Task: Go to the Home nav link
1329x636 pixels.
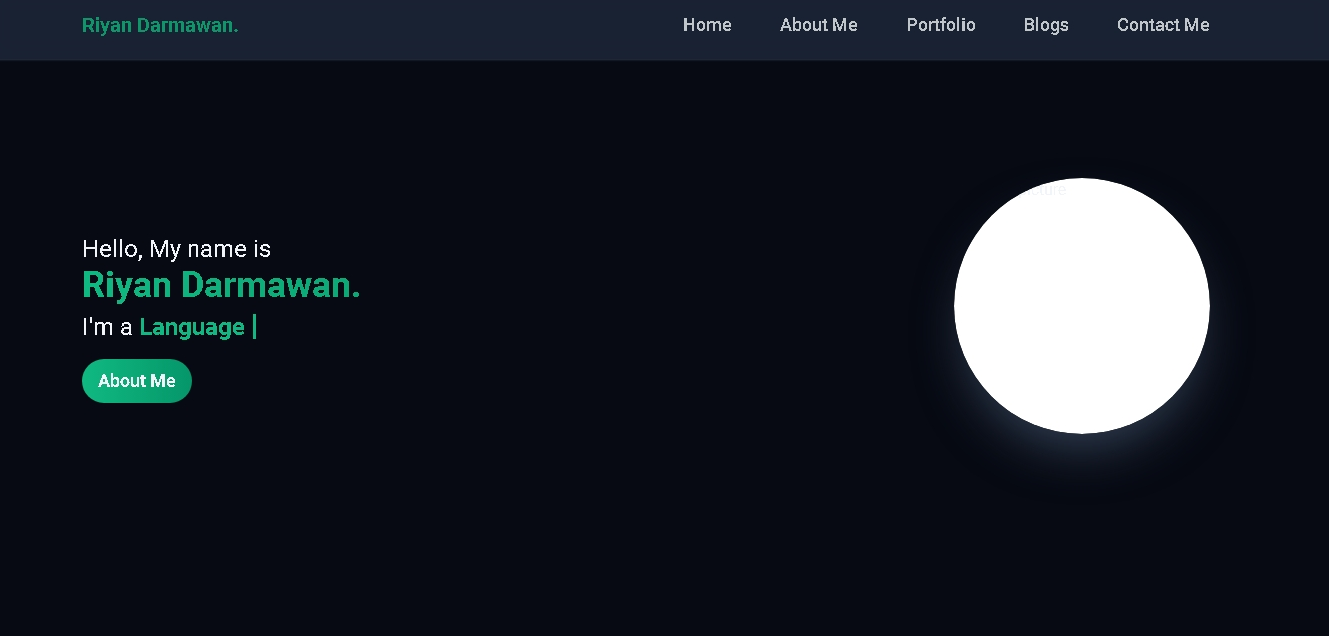Action: pyautogui.click(x=707, y=25)
